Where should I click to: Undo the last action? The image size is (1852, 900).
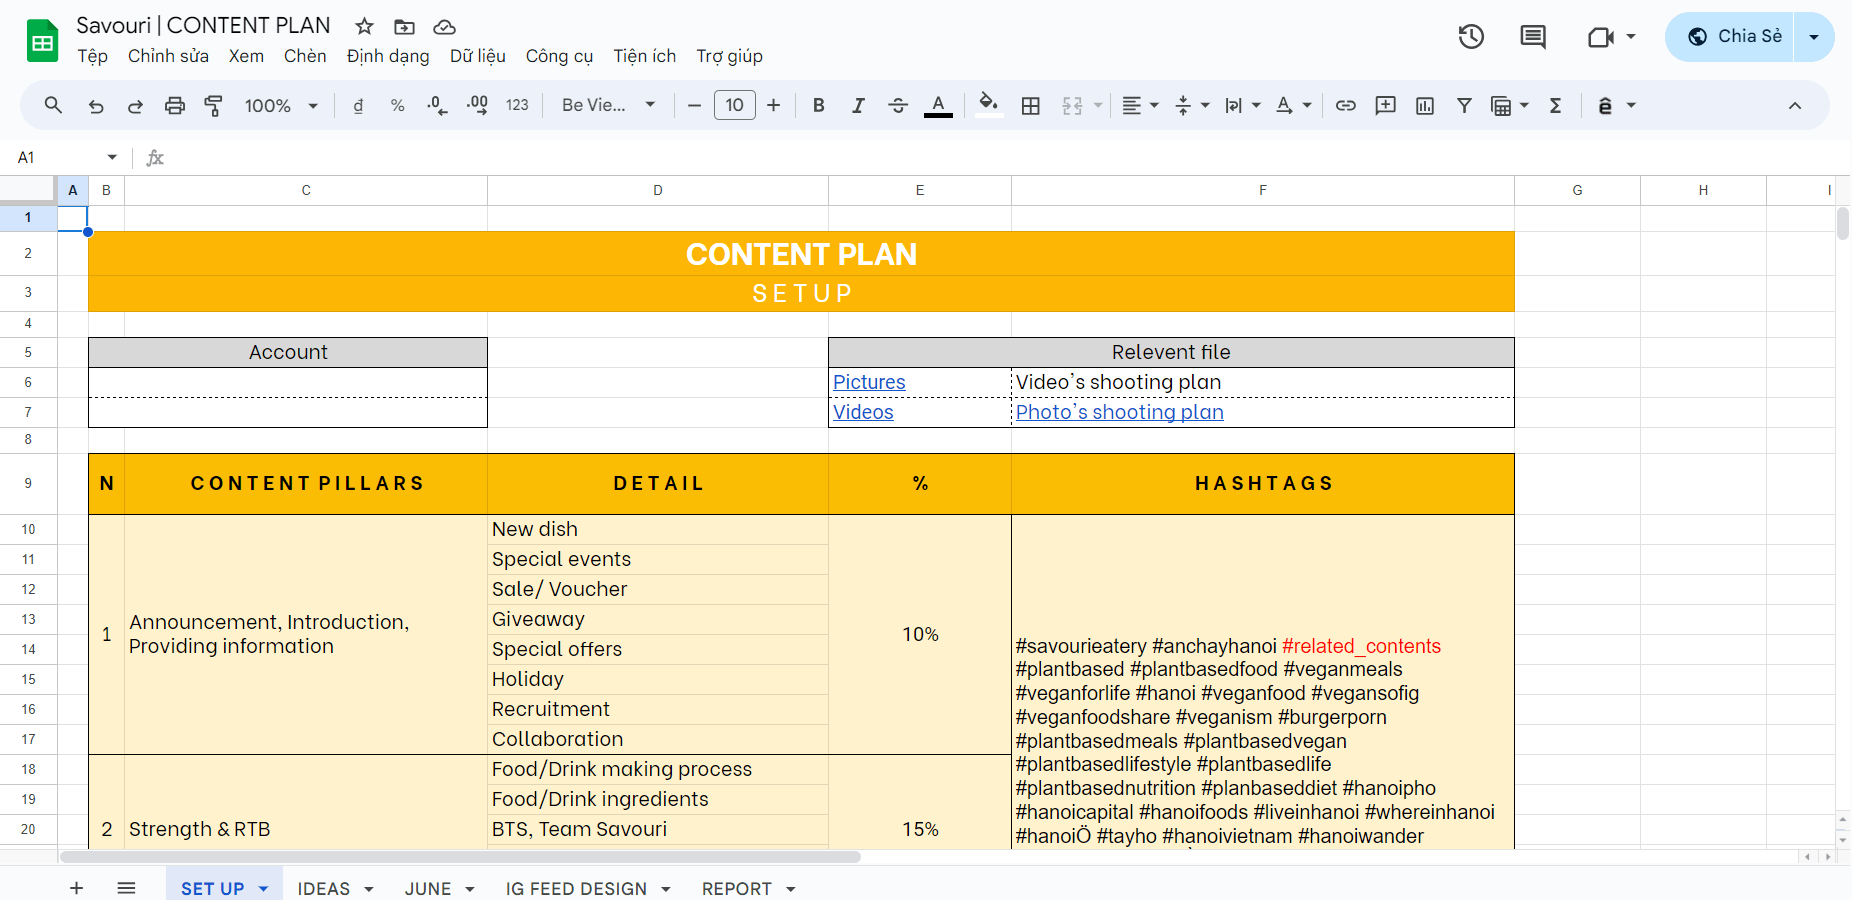pos(95,105)
